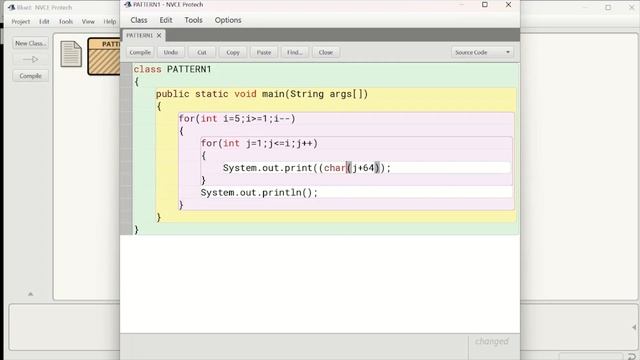Open the Tools menu in editor window
The height and width of the screenshot is (360, 640).
193,20
